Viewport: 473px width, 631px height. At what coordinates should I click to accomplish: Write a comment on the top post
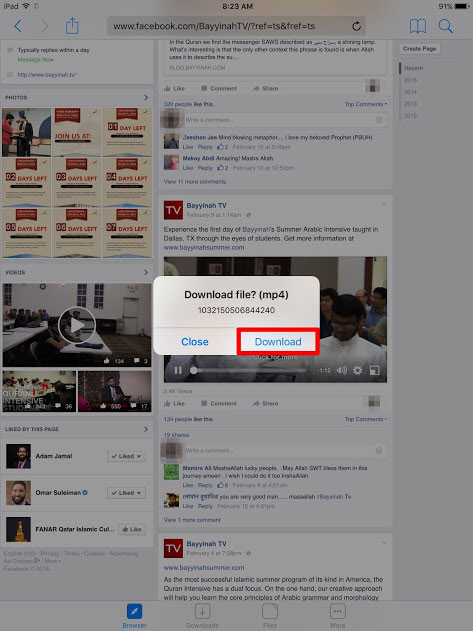coord(284,120)
